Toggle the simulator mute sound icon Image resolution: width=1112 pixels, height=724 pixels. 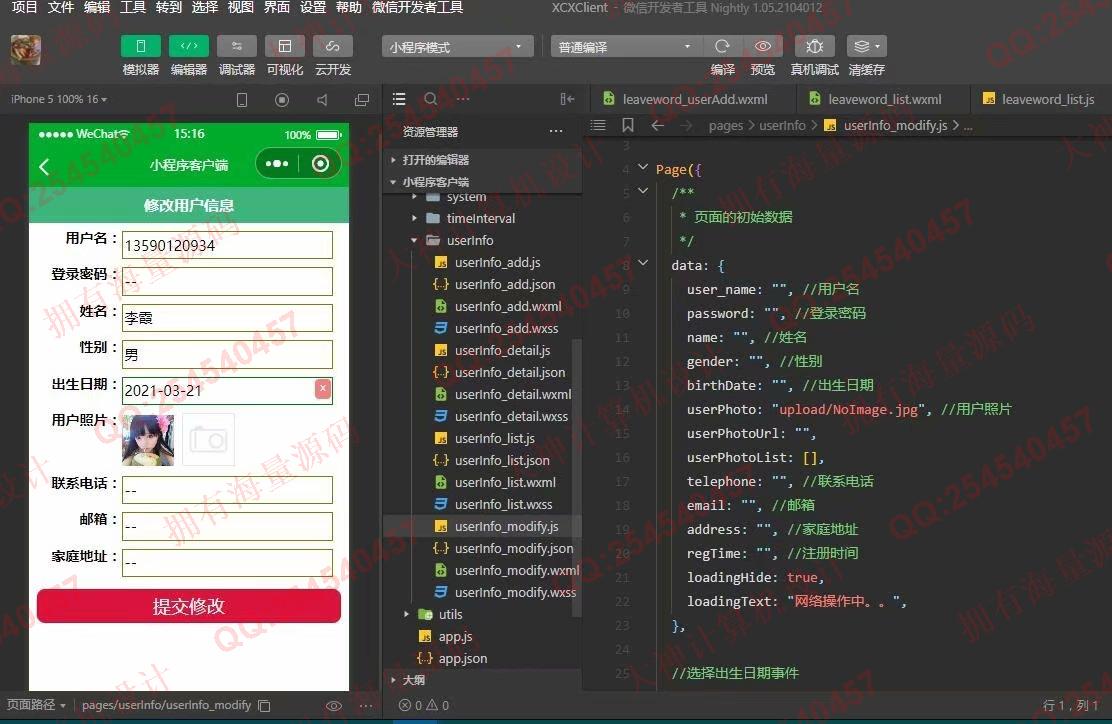322,100
